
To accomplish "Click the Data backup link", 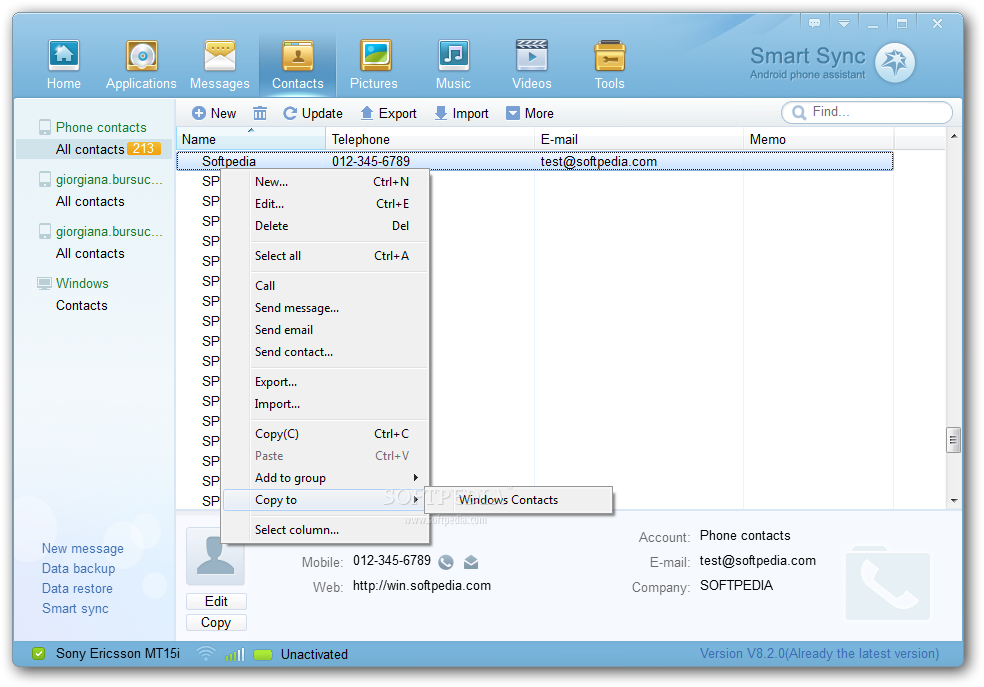I will pyautogui.click(x=78, y=568).
